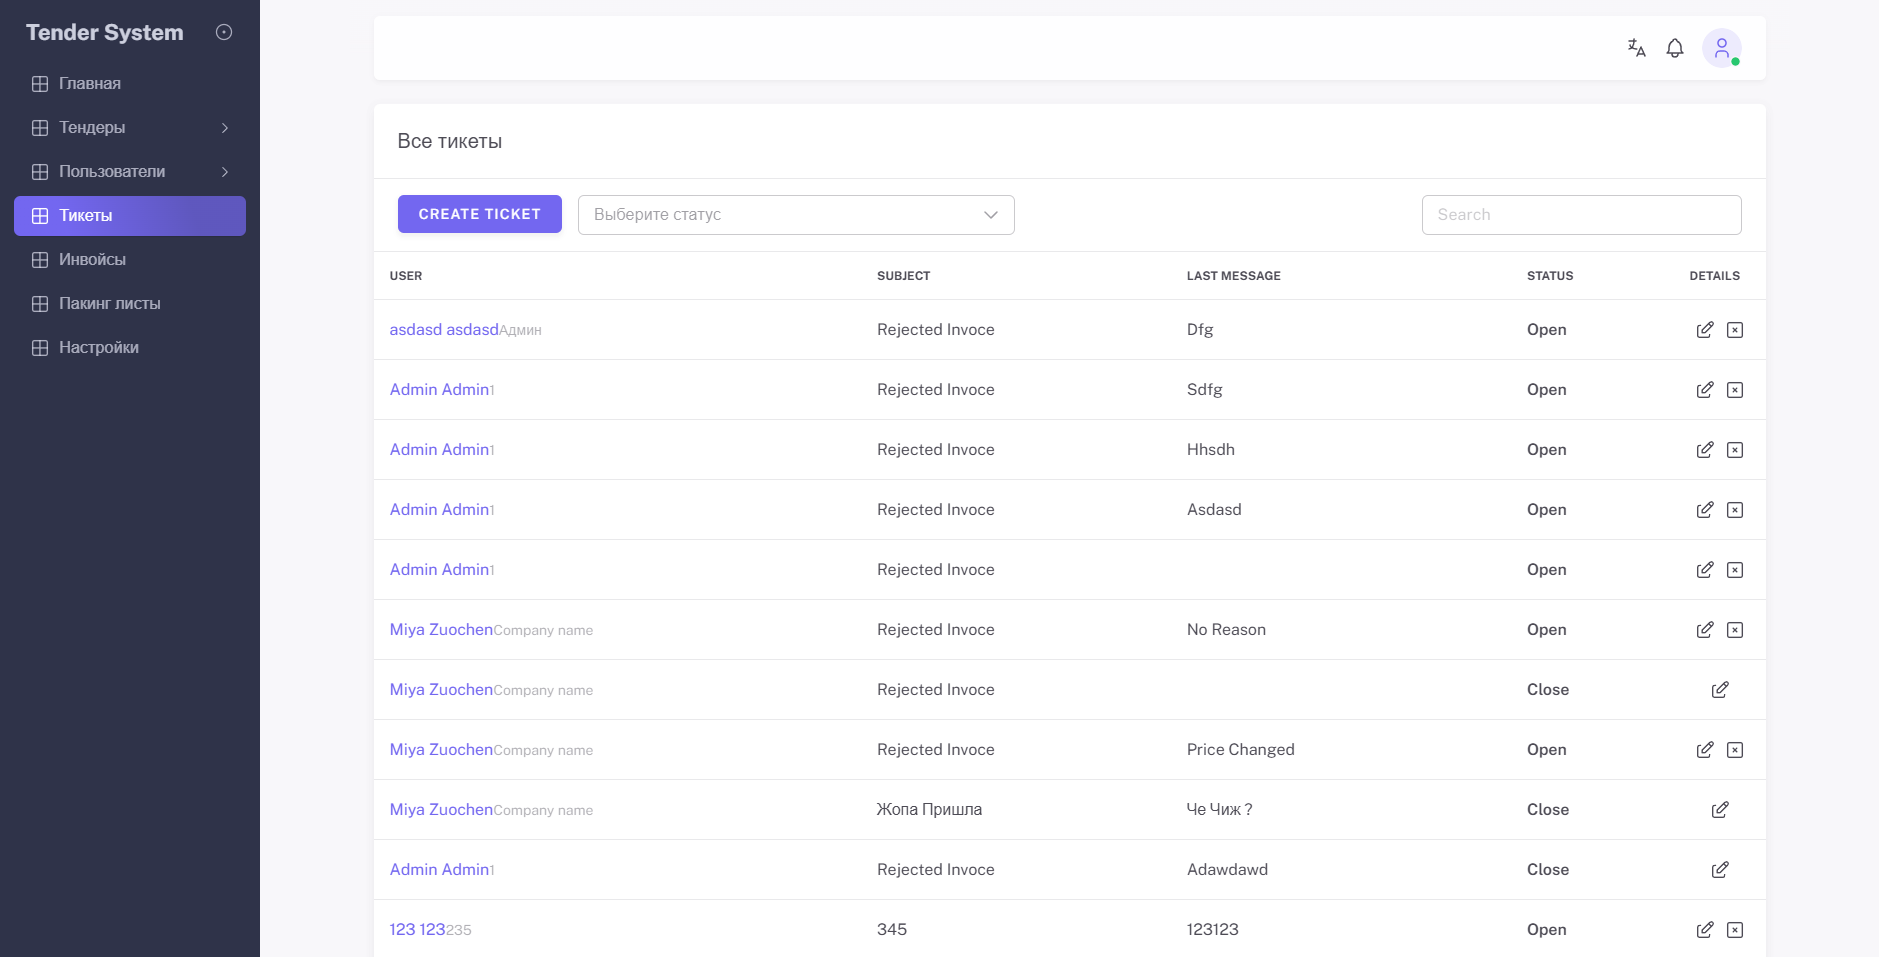
Task: Click the Price Changed message cell
Action: point(1241,750)
